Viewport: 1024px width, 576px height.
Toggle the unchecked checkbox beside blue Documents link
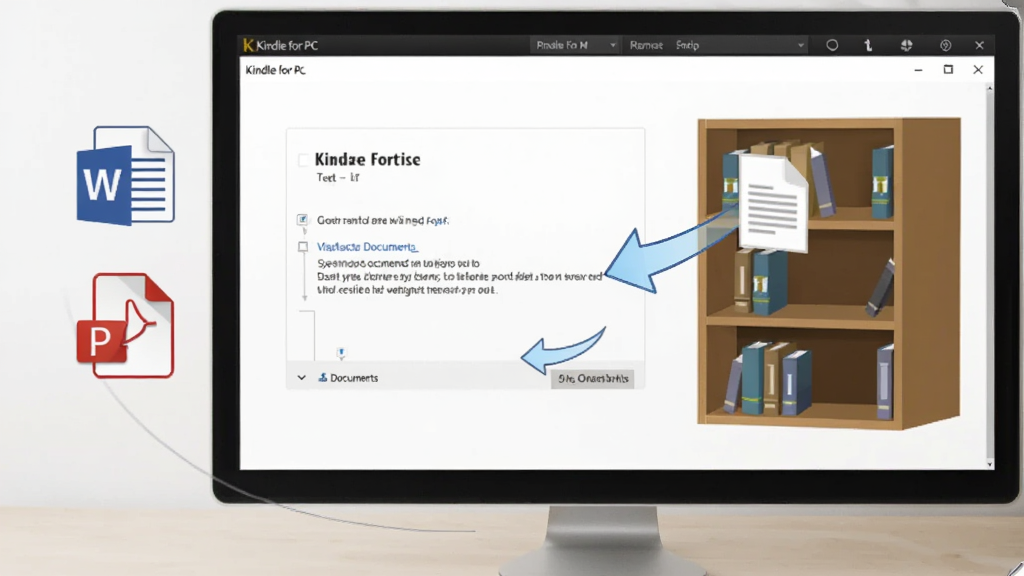point(303,247)
